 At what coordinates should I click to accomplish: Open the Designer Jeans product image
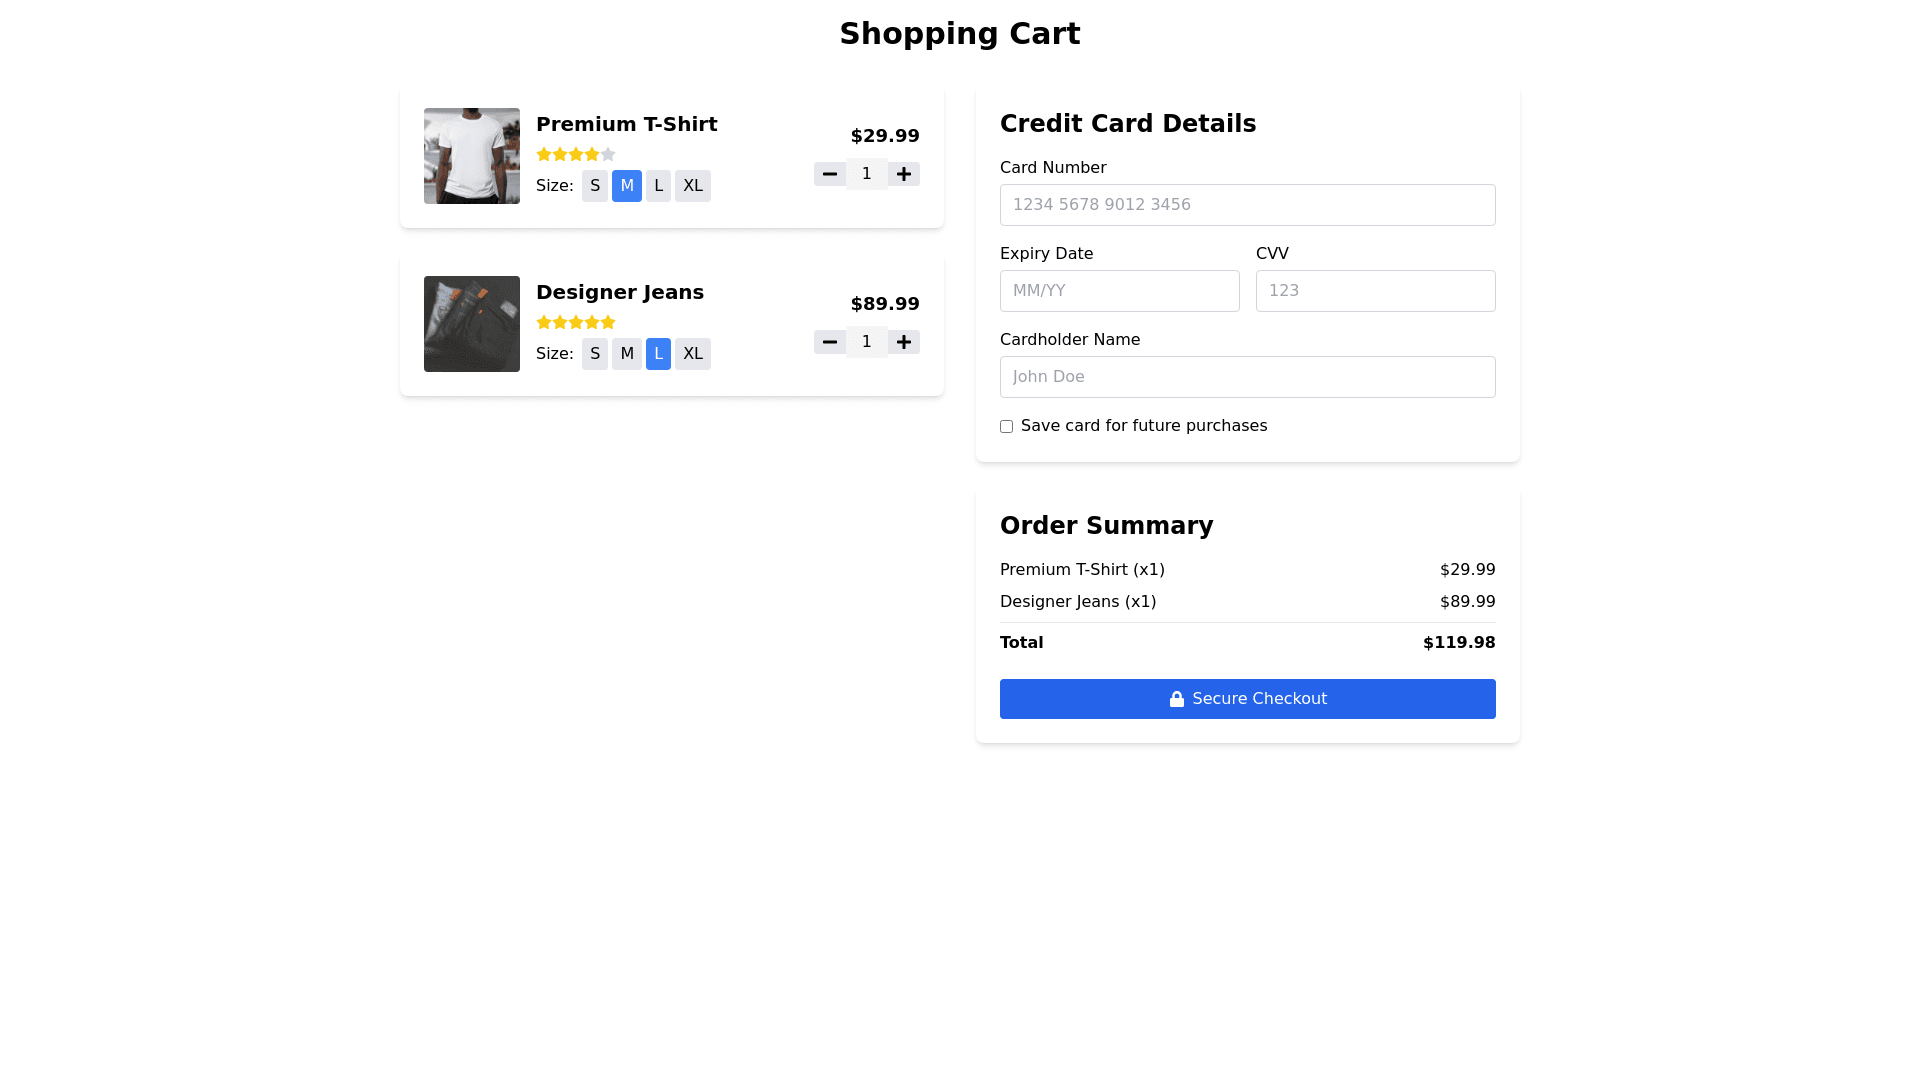(x=472, y=324)
